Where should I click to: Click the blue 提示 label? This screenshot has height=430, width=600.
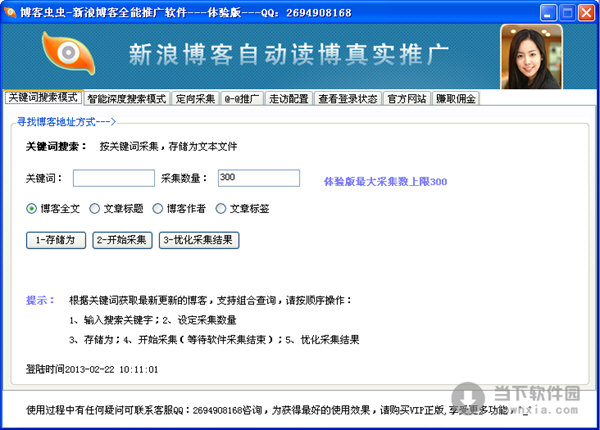click(x=40, y=300)
